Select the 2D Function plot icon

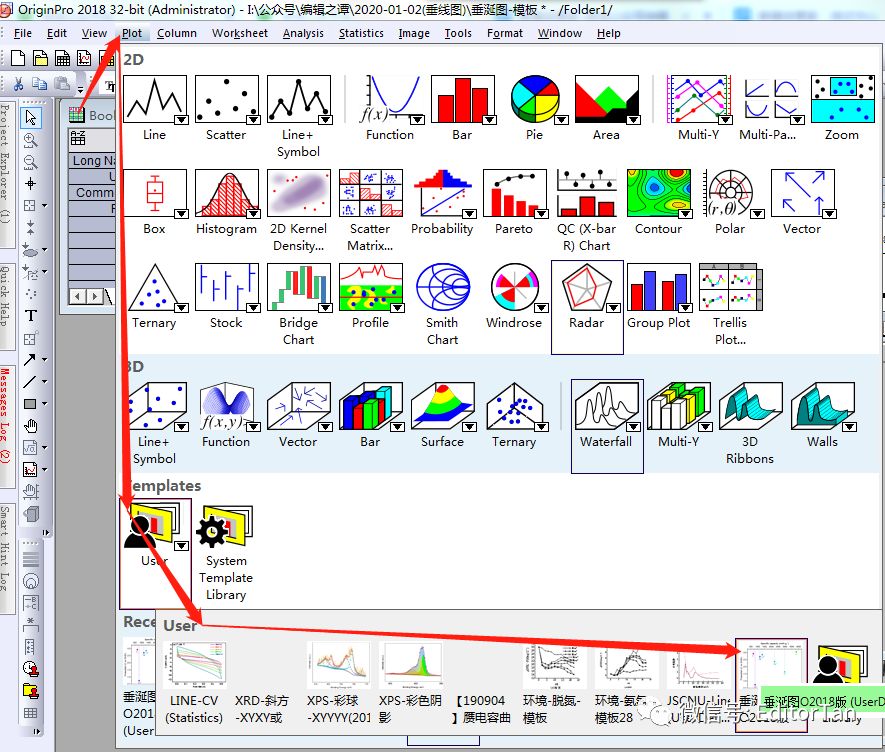[x=391, y=99]
